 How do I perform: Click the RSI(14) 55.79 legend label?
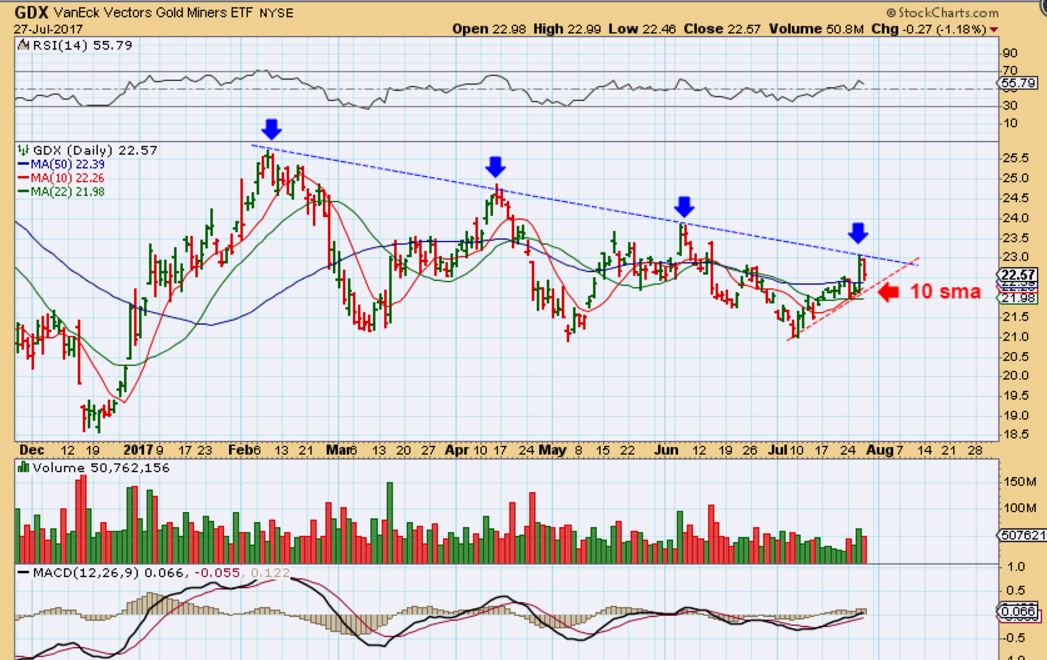pyautogui.click(x=82, y=45)
